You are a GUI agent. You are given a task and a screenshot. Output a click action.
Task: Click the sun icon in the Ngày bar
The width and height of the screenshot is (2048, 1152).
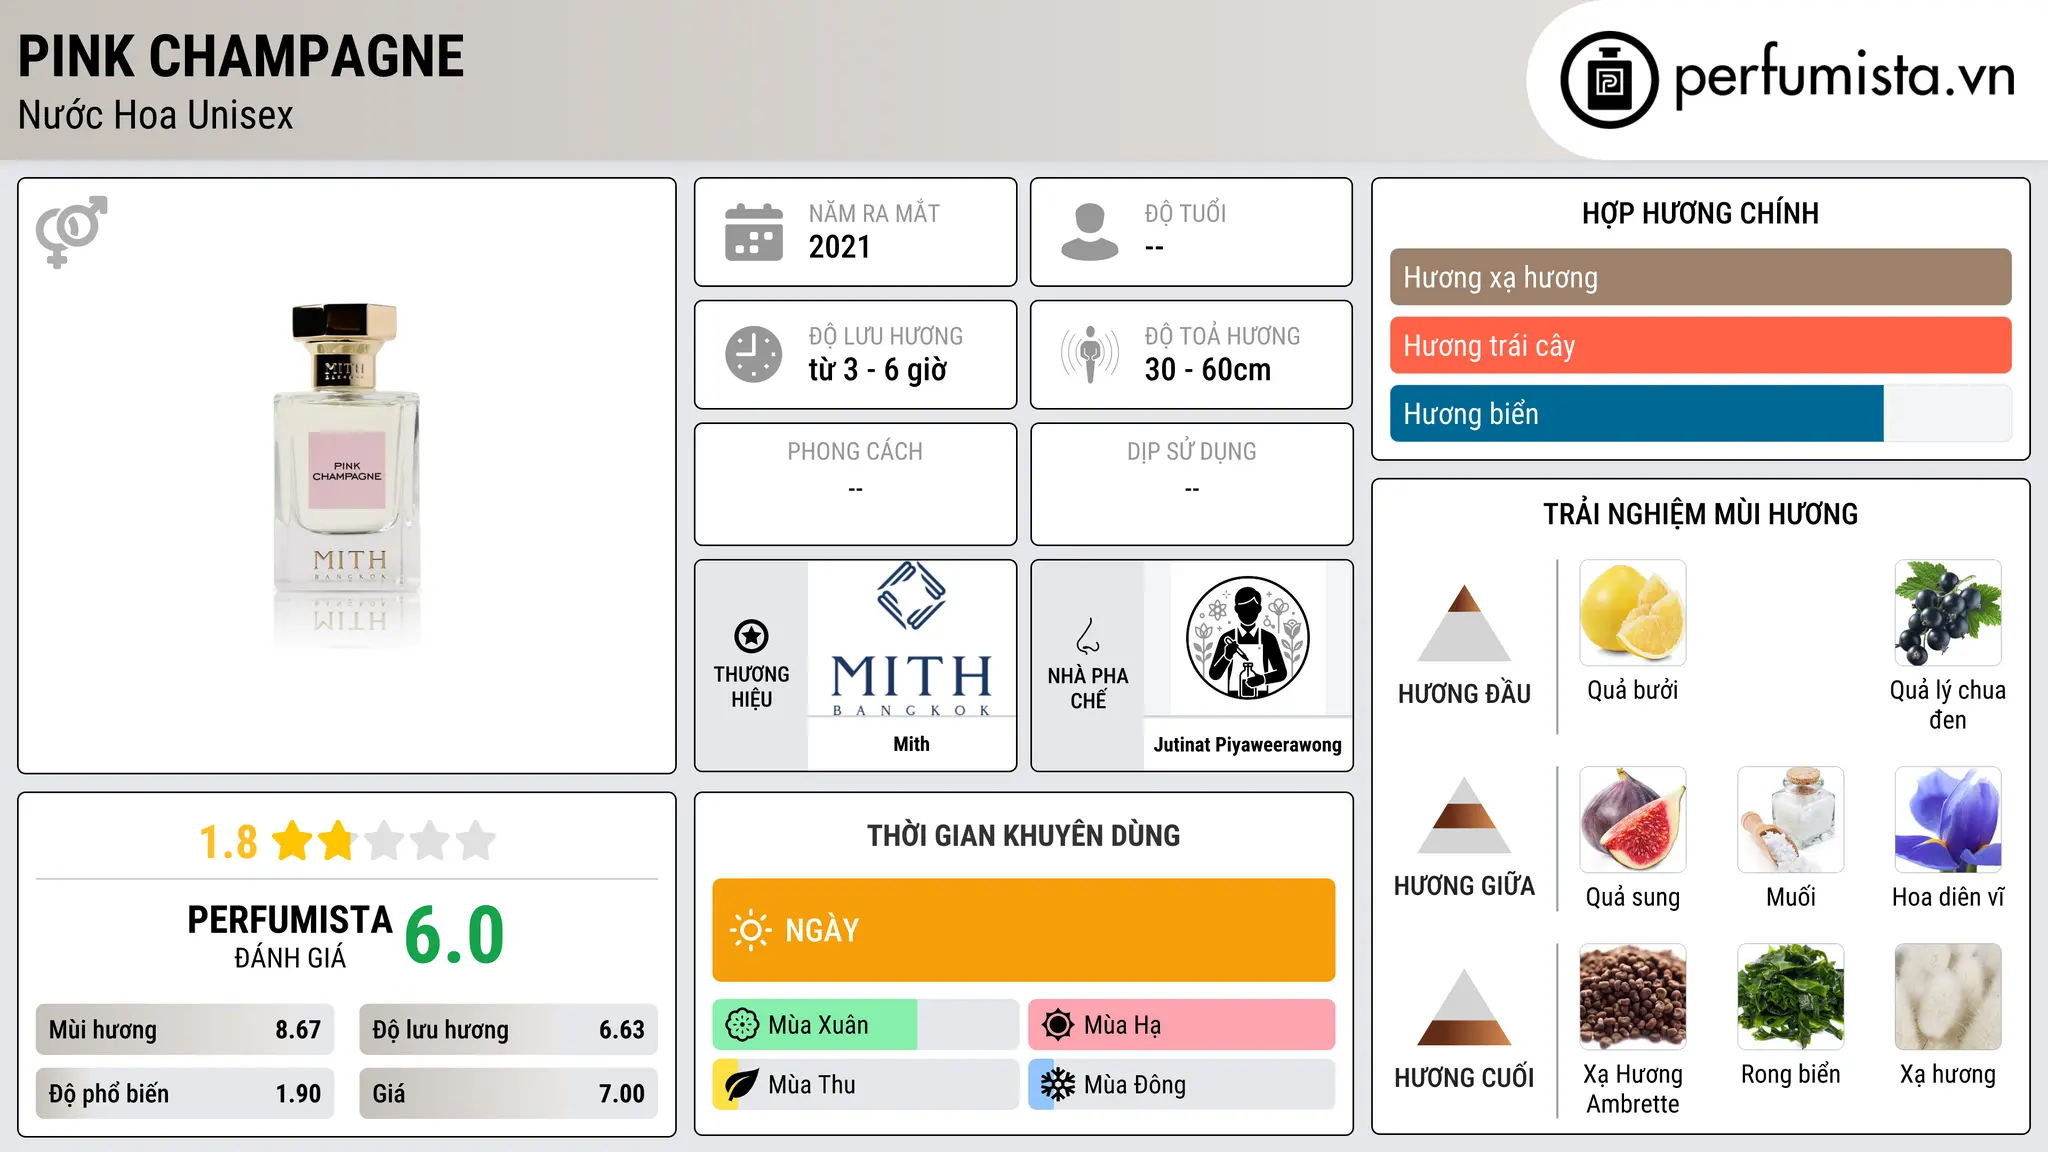coord(750,930)
